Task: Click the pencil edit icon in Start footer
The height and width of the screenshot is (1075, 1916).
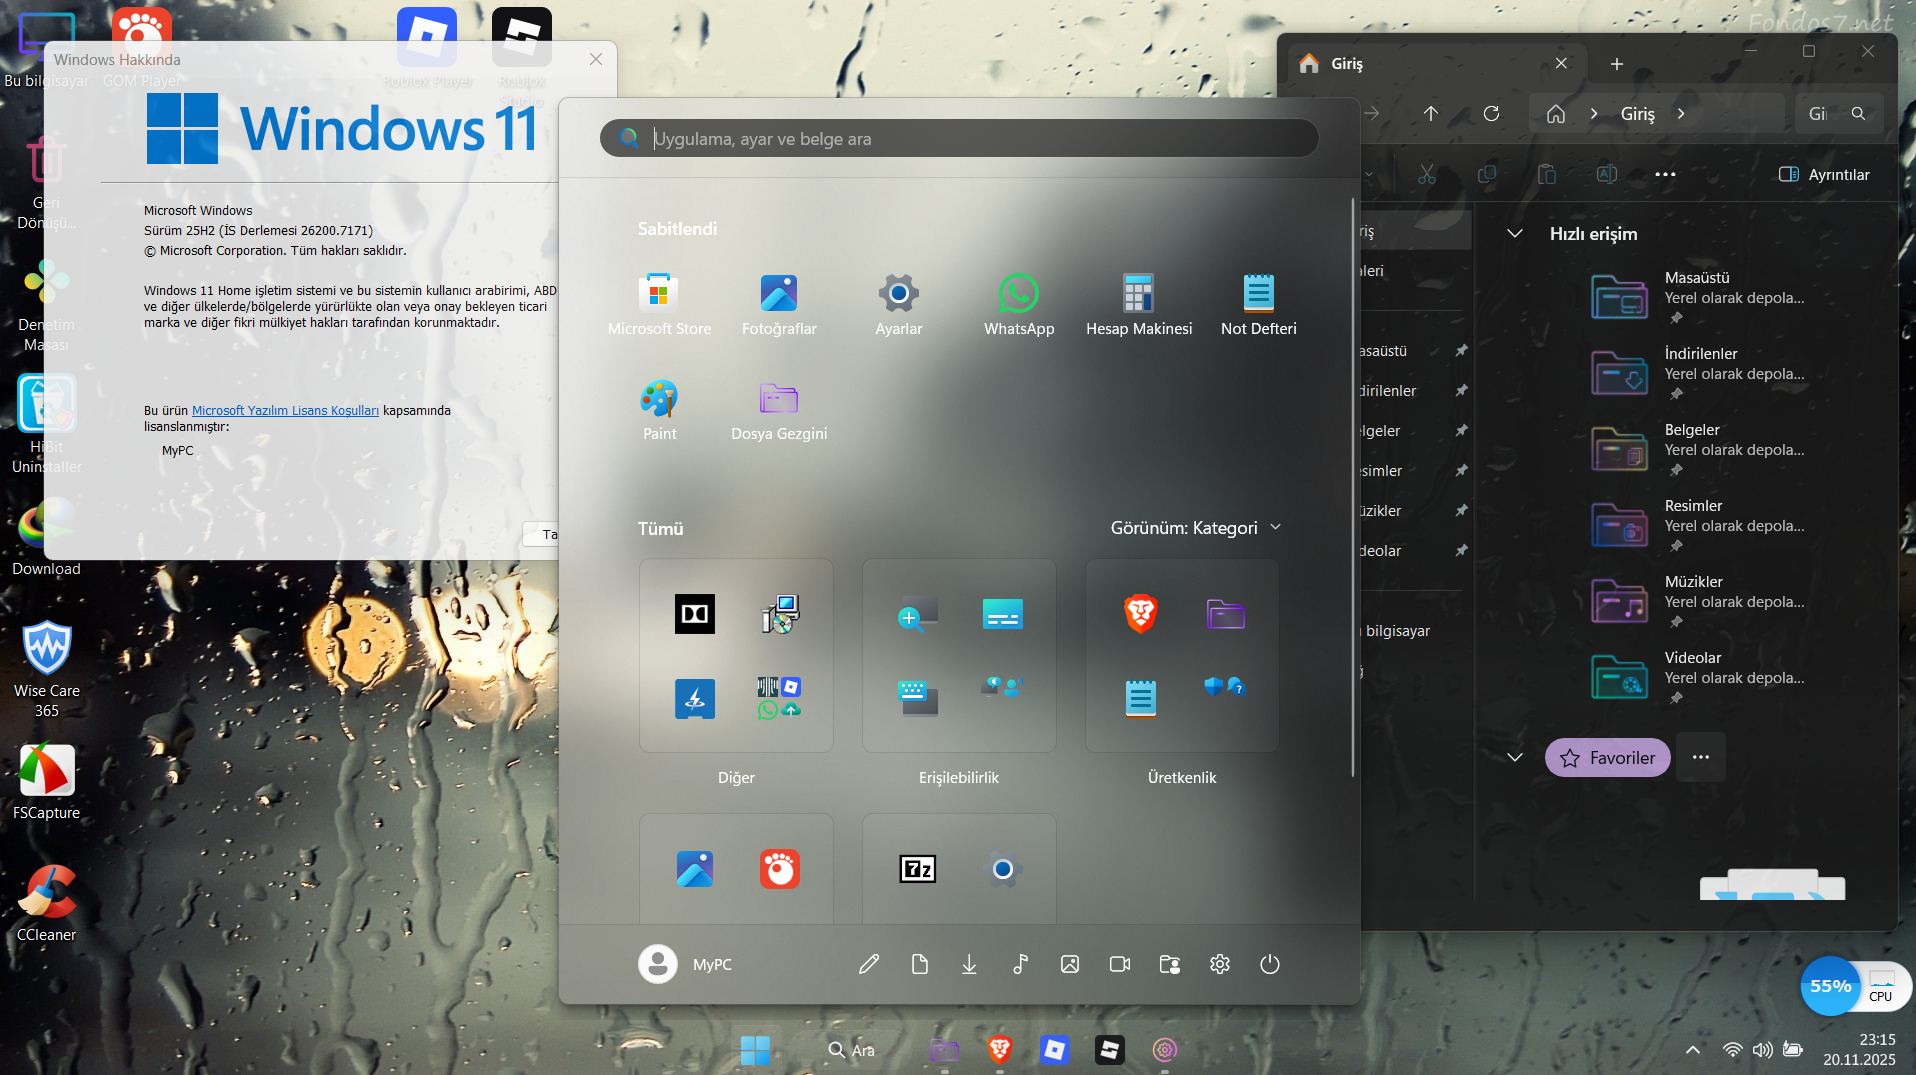Action: pos(869,964)
